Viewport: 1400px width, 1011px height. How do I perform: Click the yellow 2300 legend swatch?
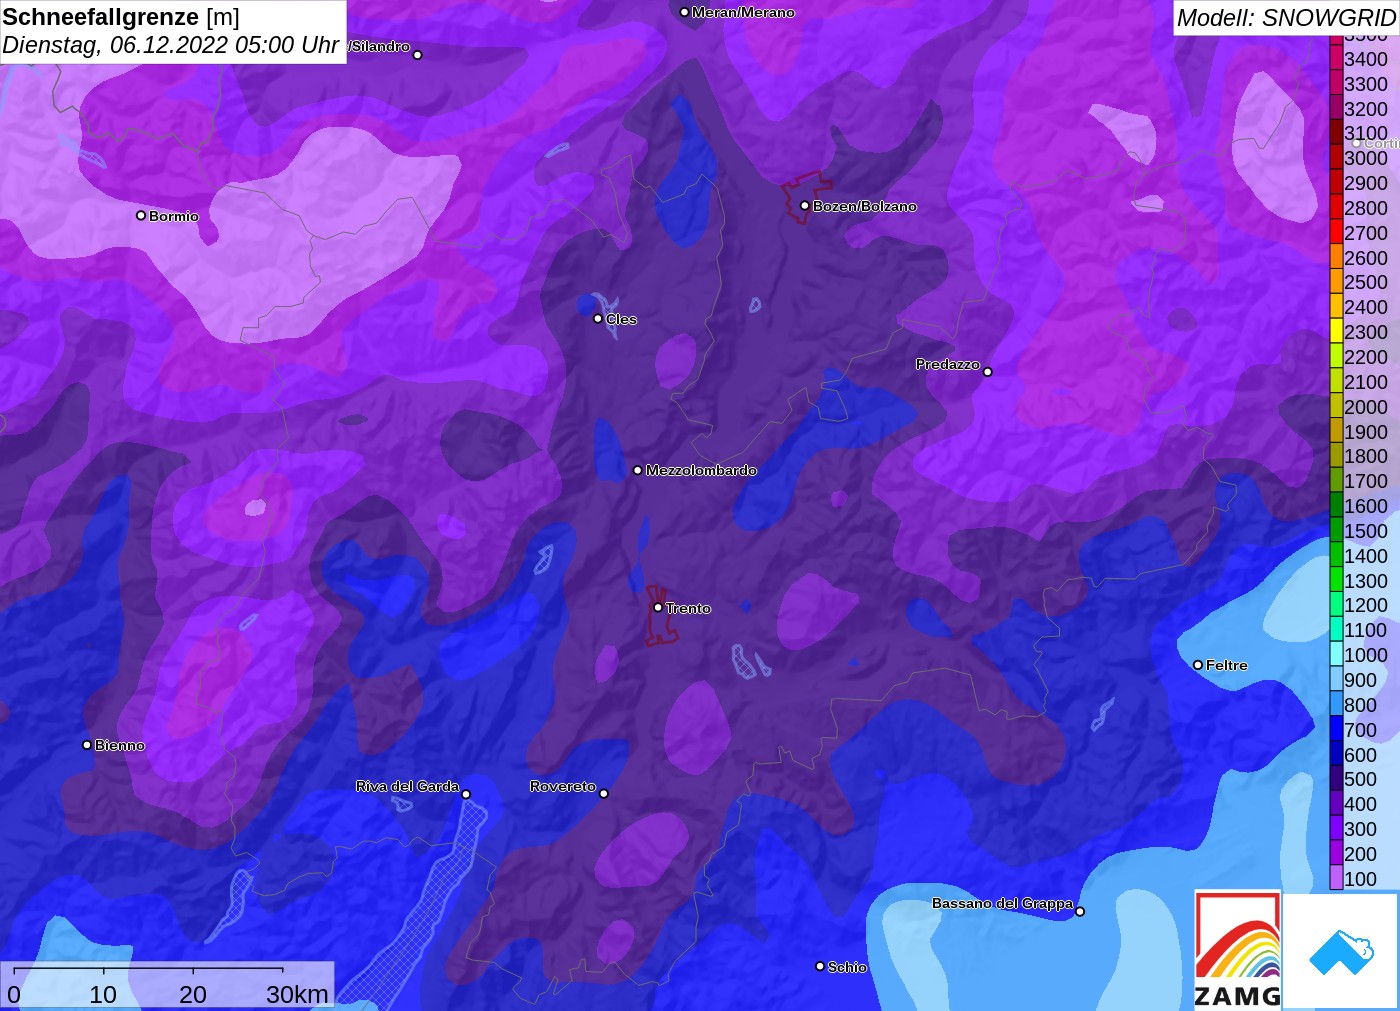click(x=1336, y=331)
